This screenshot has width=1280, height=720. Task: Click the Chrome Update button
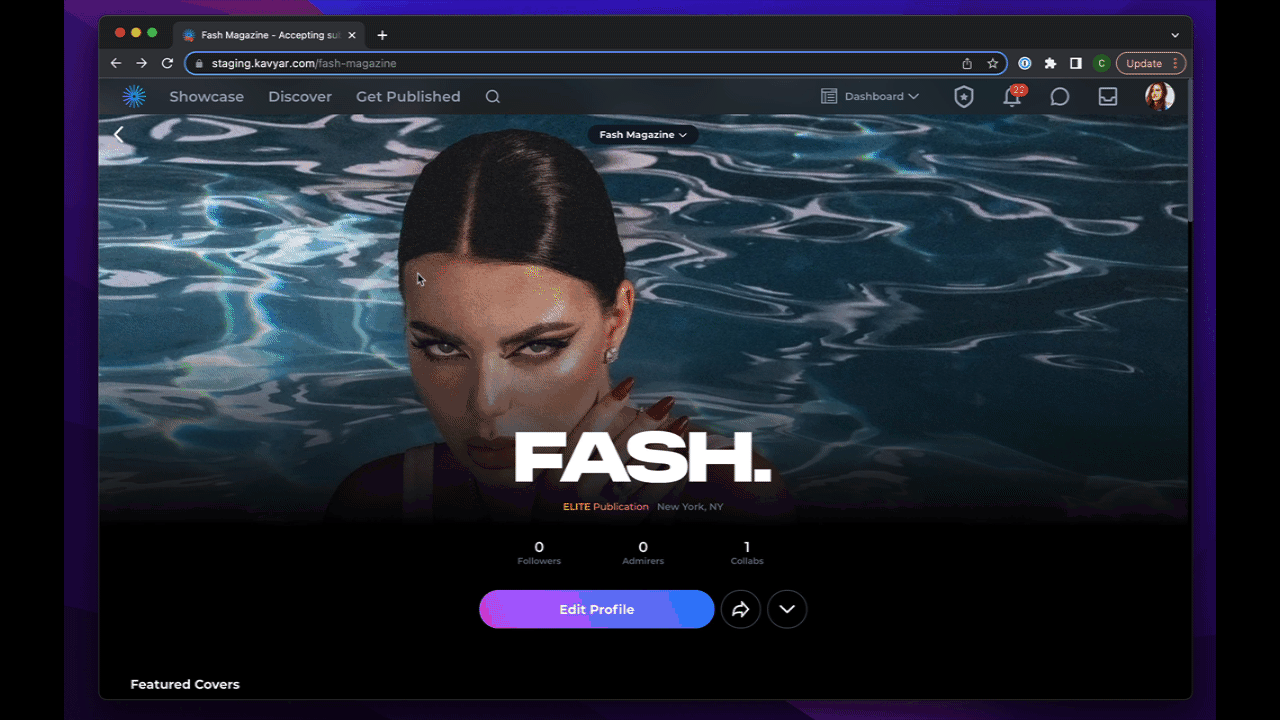click(1151, 63)
